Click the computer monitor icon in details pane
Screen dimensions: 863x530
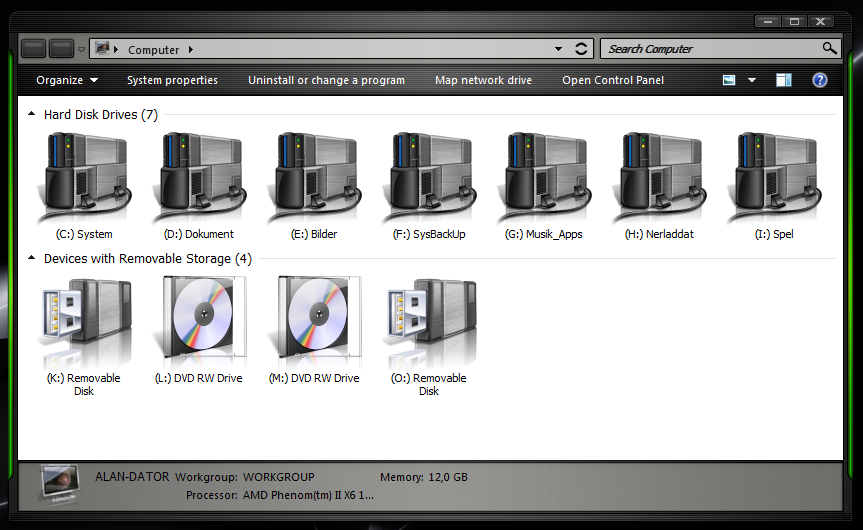pos(60,484)
